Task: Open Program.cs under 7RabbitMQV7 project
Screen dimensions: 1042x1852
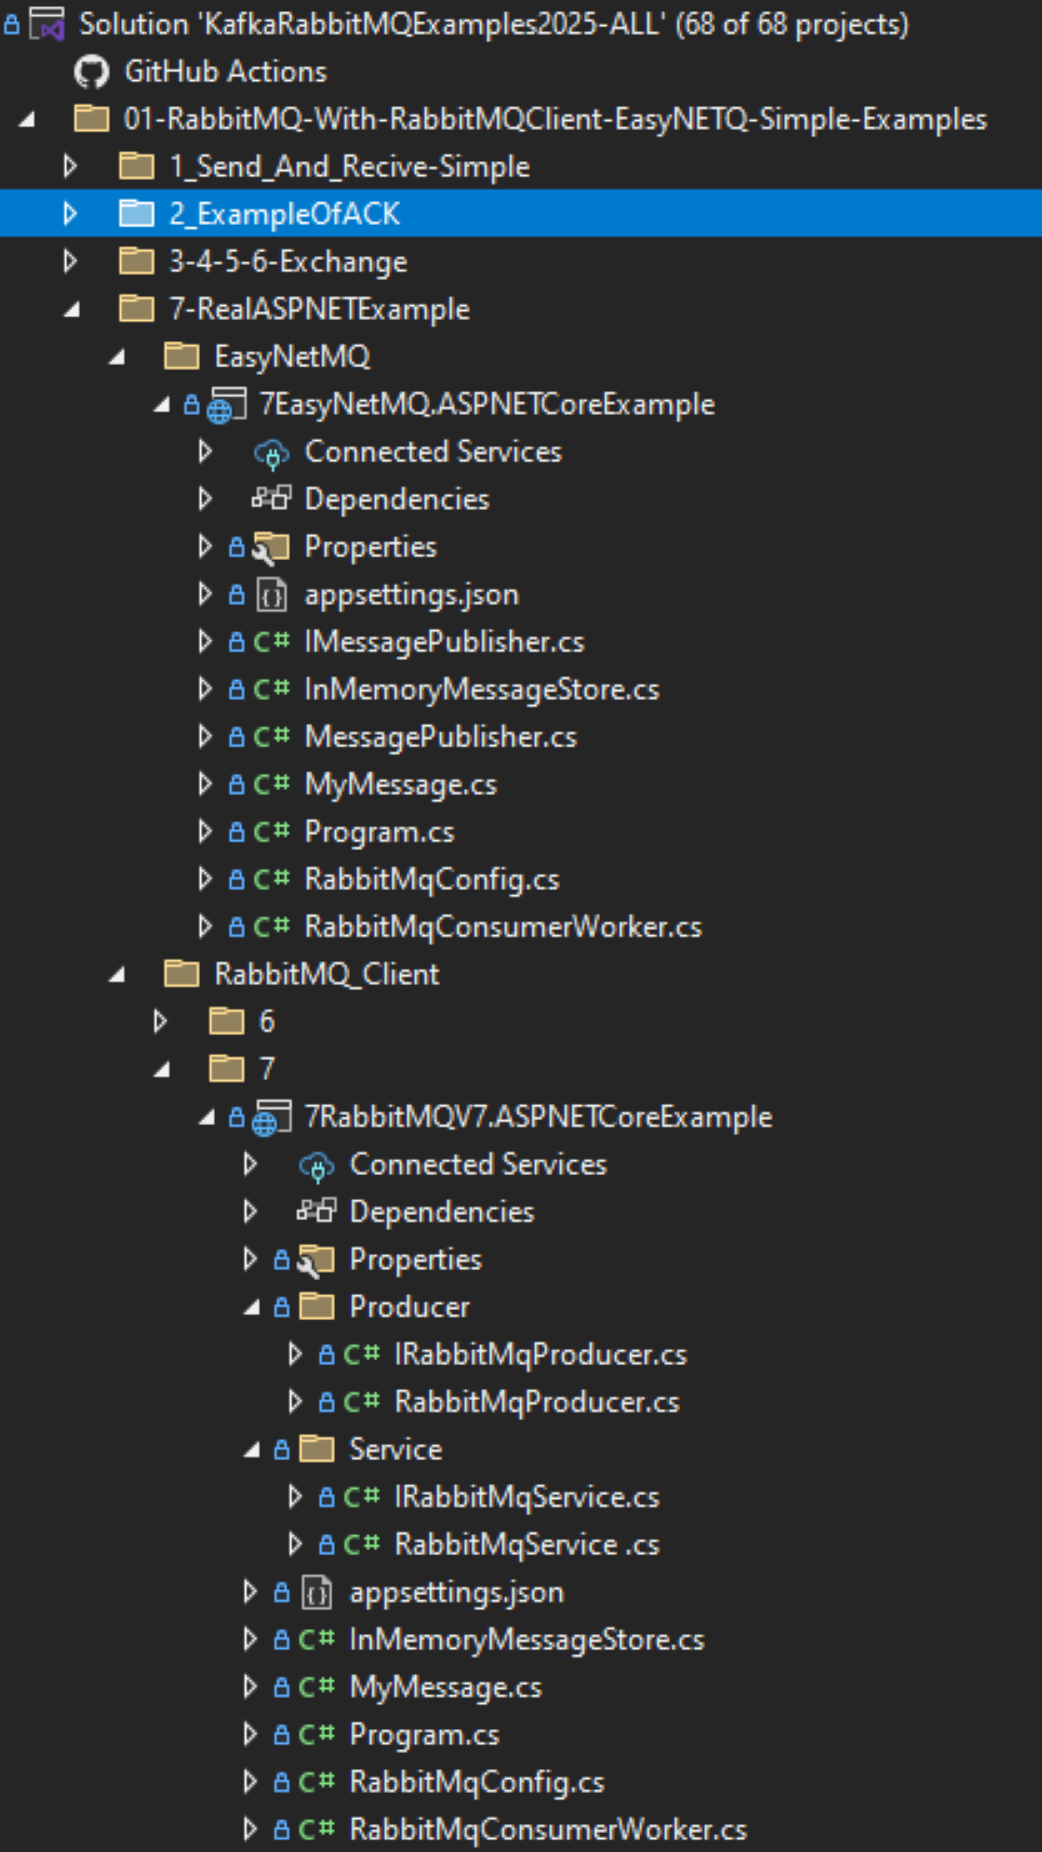Action: 424,1735
